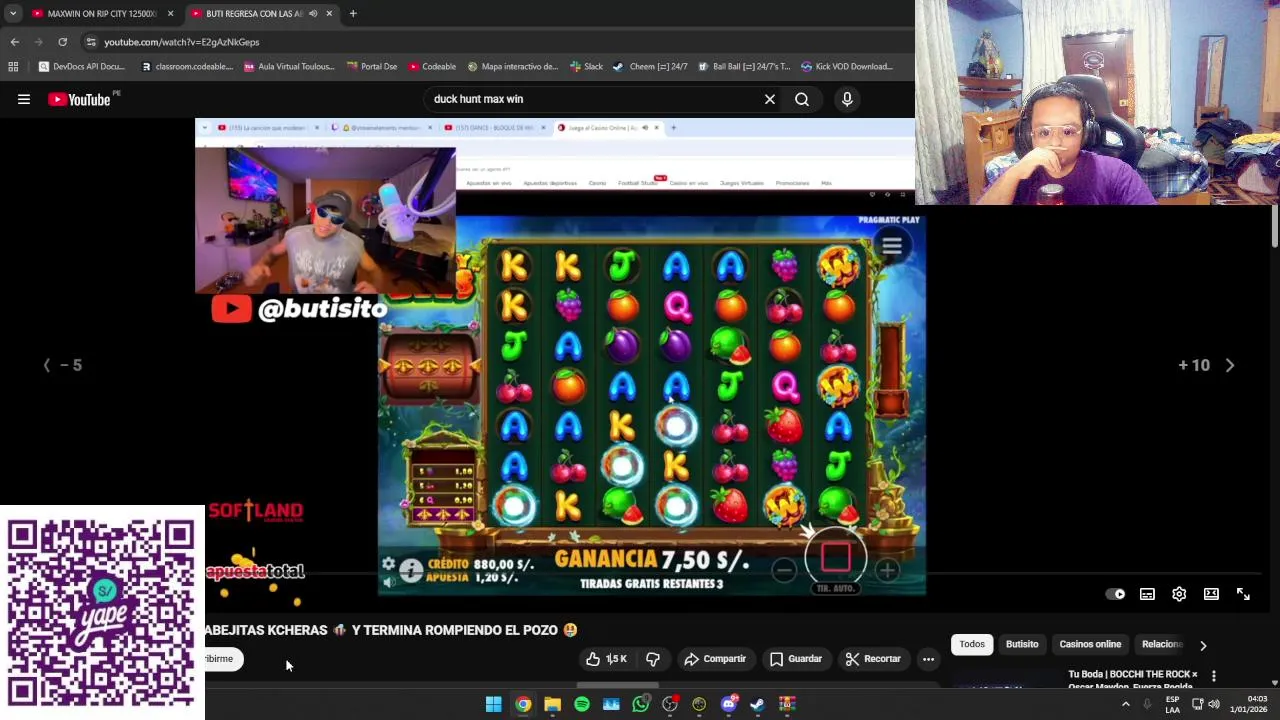Image resolution: width=1280 pixels, height=720 pixels.
Task: Skip back 5 seconds chevron
Action: click(46, 365)
